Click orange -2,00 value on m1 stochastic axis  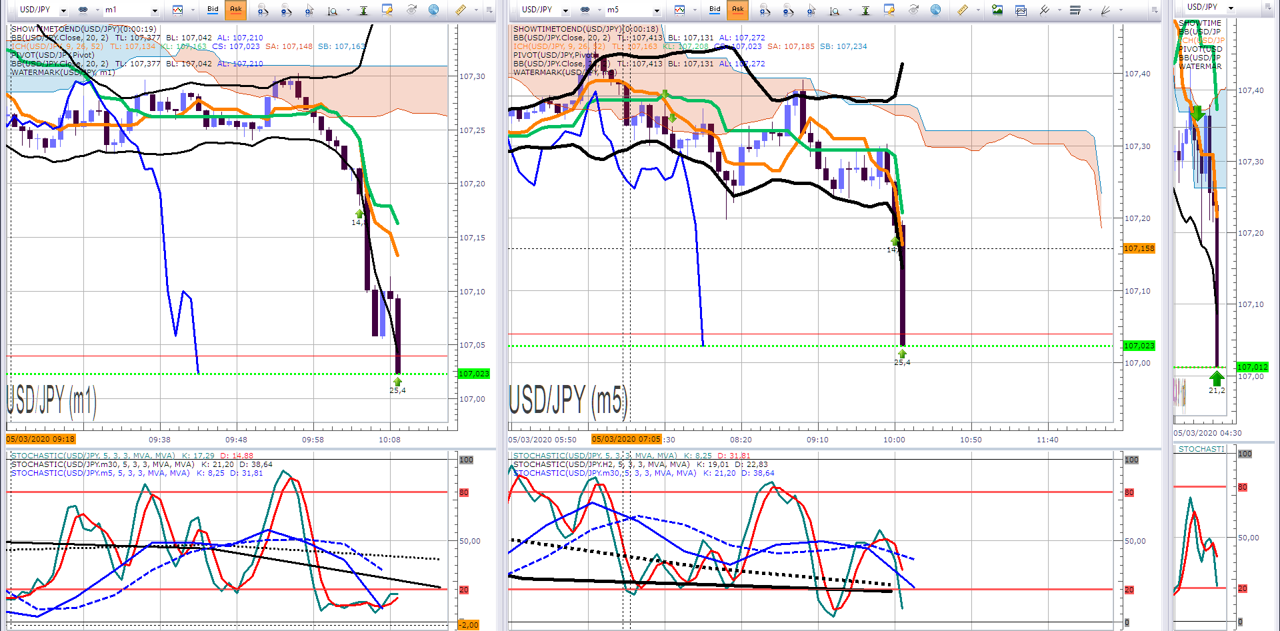pyautogui.click(x=469, y=624)
